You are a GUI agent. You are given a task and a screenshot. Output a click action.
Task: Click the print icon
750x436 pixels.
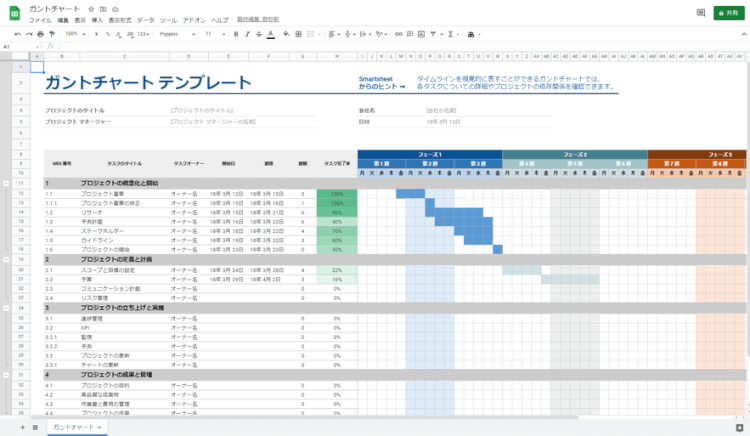click(x=42, y=33)
